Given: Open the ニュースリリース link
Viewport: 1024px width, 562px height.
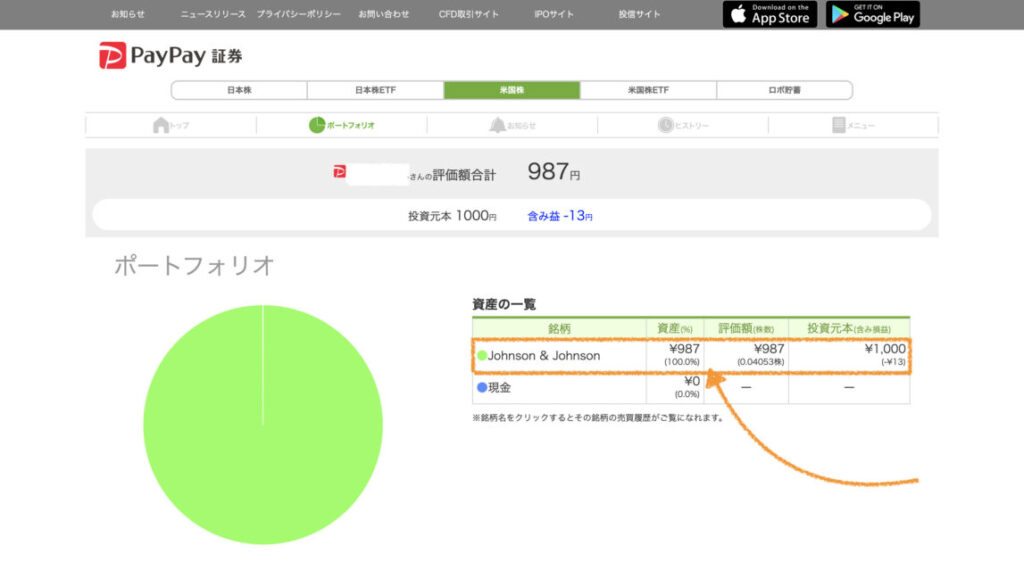Looking at the screenshot, I should 213,15.
